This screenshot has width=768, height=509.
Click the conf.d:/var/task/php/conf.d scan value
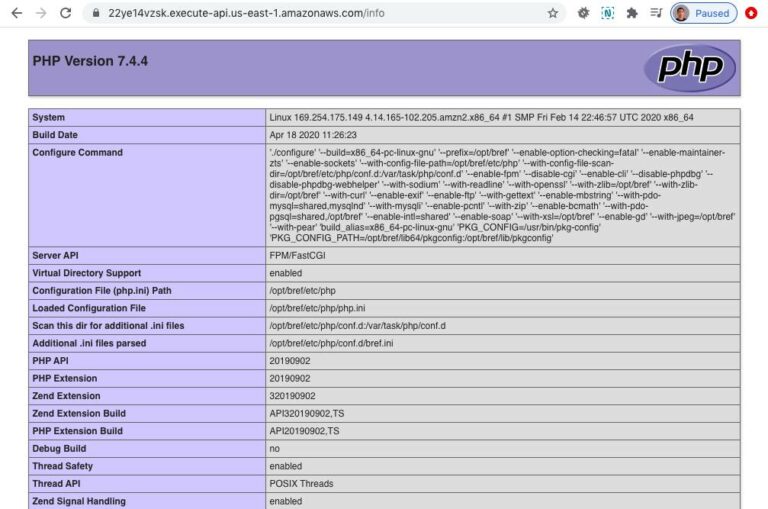[x=358, y=326]
